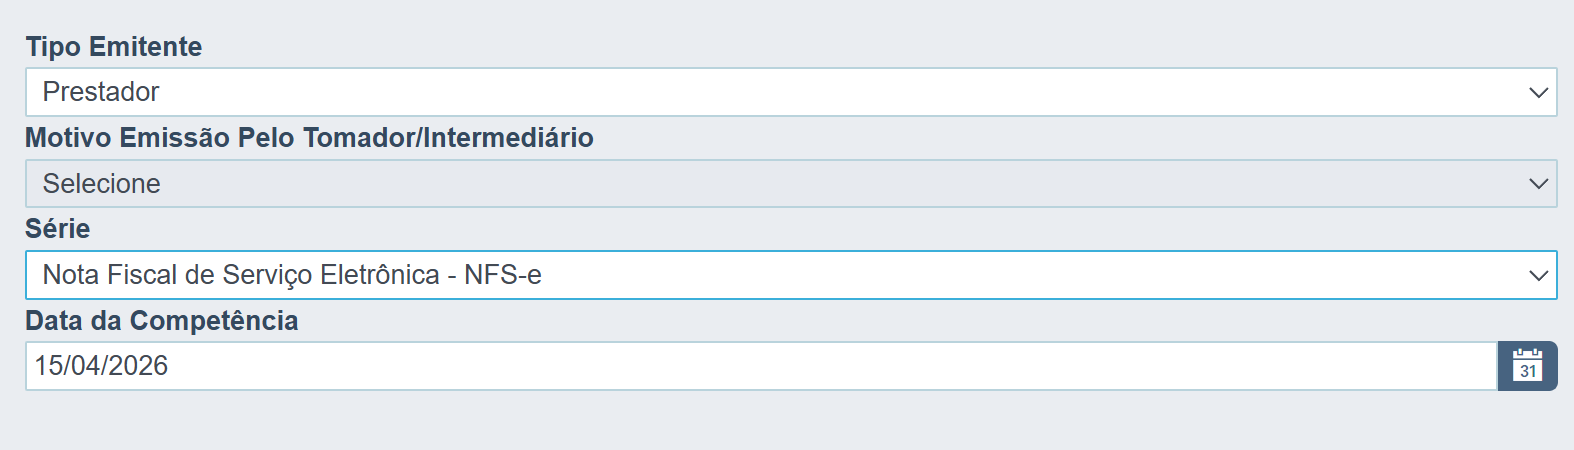Open the Motivo Emissão Pelo Tomador/Intermediário dropdown

(791, 184)
